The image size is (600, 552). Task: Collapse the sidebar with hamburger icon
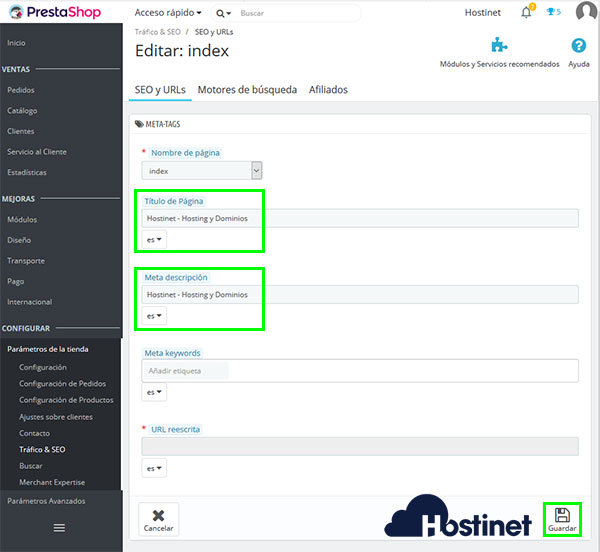click(x=59, y=528)
